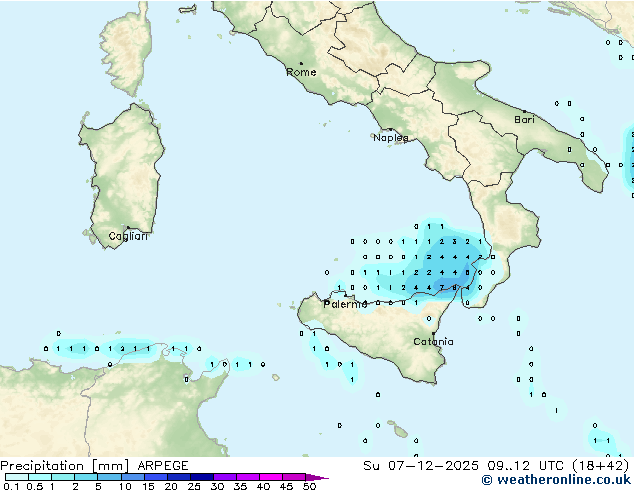634x490 pixels.
Task: Click the legend value 25
Action: click(194, 486)
